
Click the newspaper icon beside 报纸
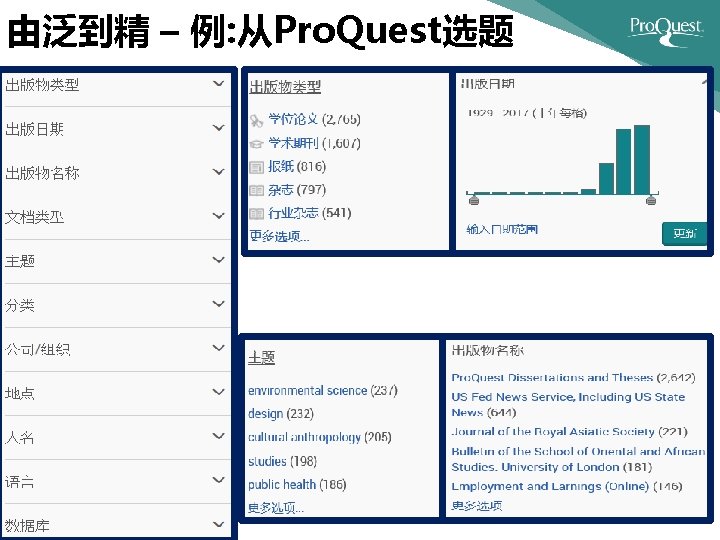[x=256, y=167]
